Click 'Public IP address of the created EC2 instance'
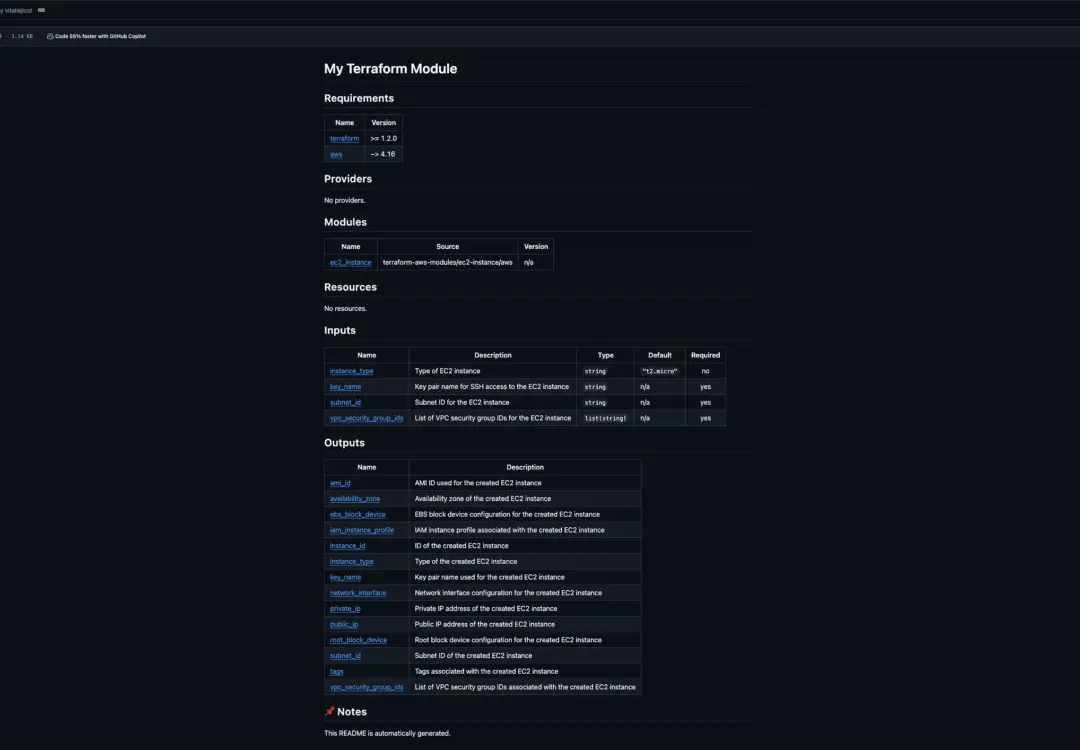The height and width of the screenshot is (750, 1080). (x=485, y=625)
